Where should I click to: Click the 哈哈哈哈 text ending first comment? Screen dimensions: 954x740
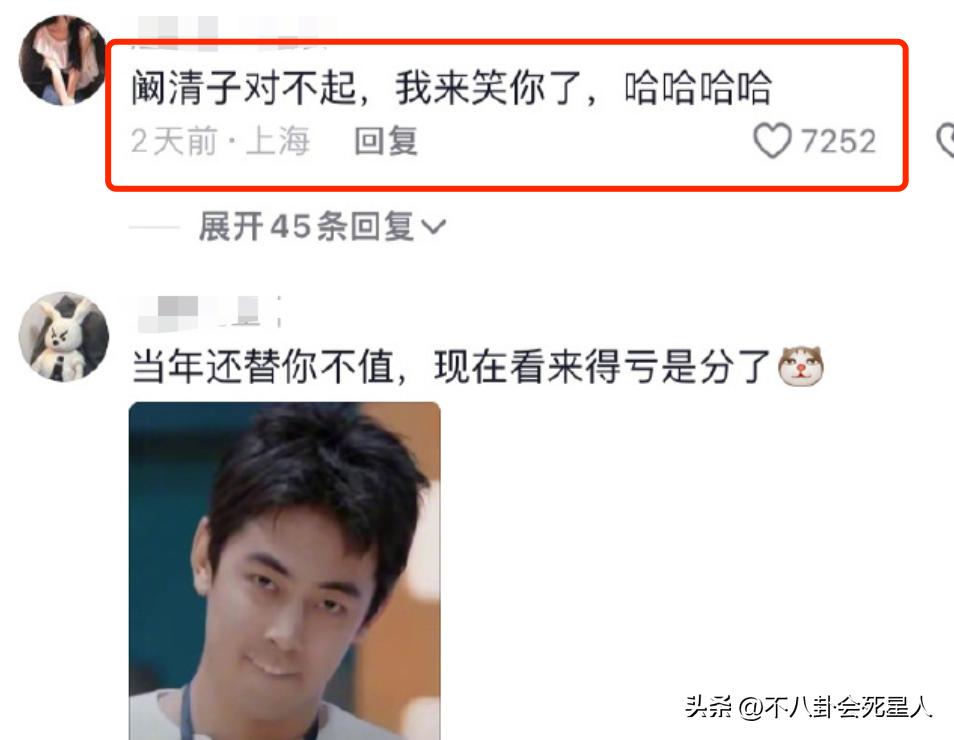pyautogui.click(x=698, y=88)
